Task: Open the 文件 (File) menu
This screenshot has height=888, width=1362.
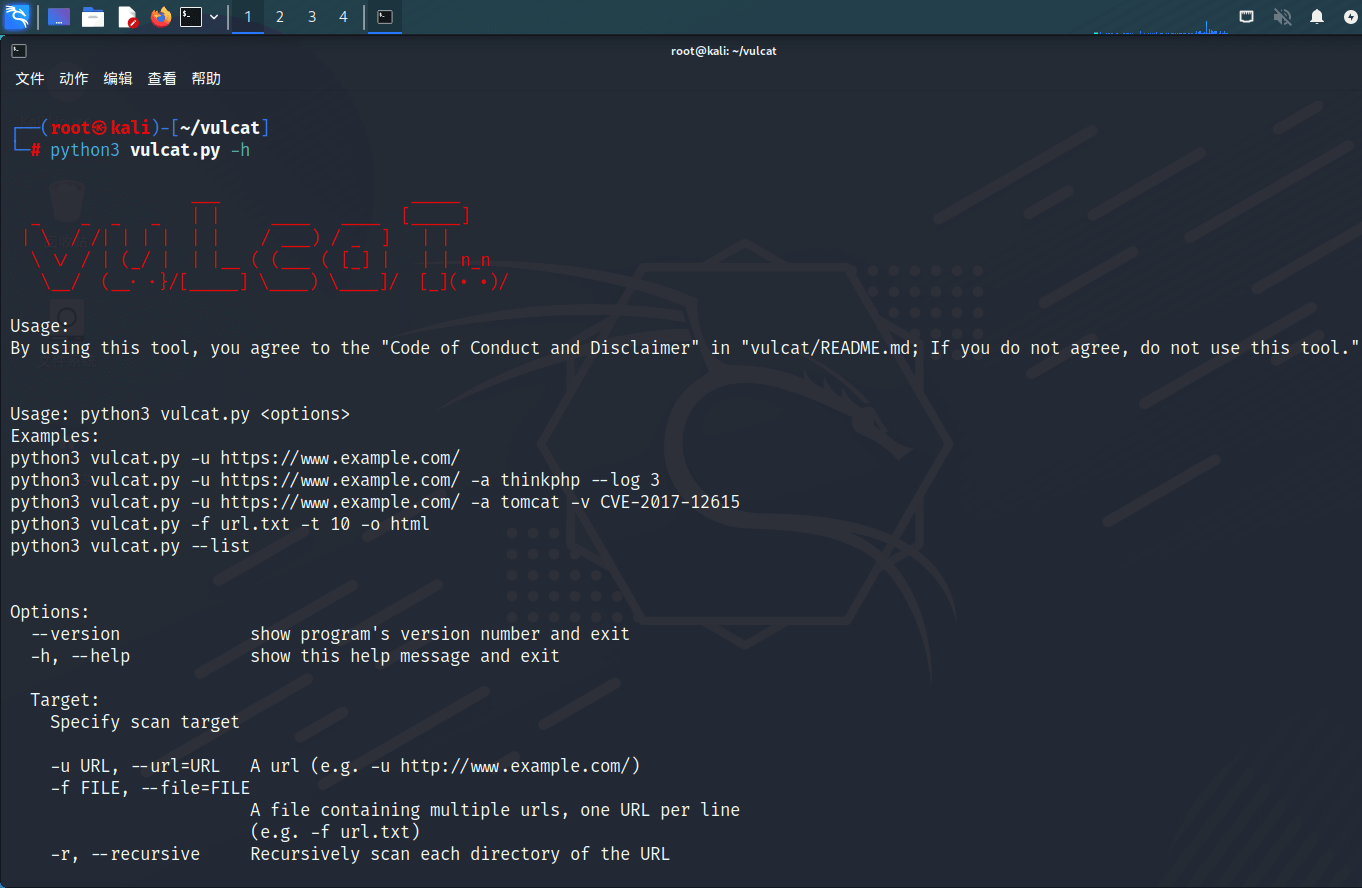Action: [30, 79]
